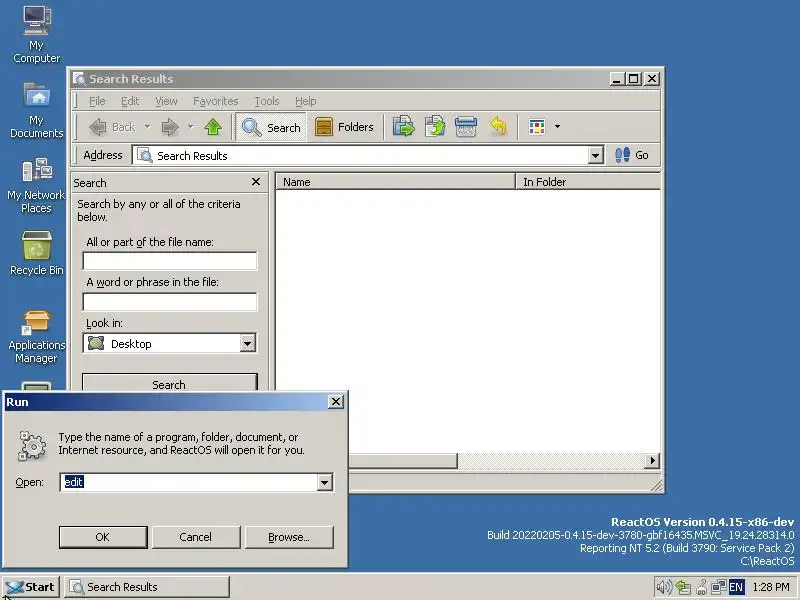800x600 pixels.
Task: Select My Network Places icon
Action: [36, 185]
